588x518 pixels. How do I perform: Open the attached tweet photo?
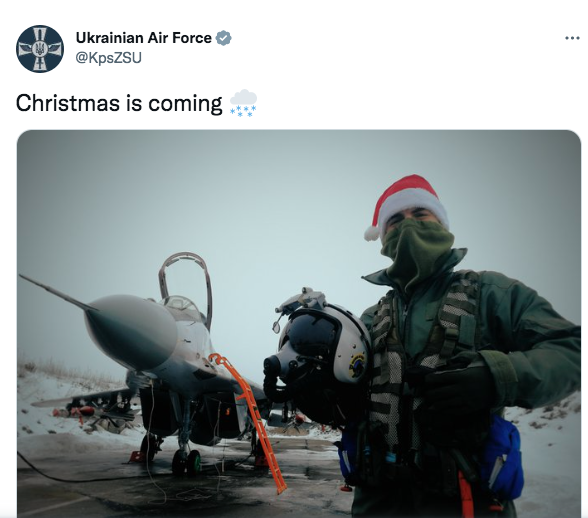coord(299,324)
